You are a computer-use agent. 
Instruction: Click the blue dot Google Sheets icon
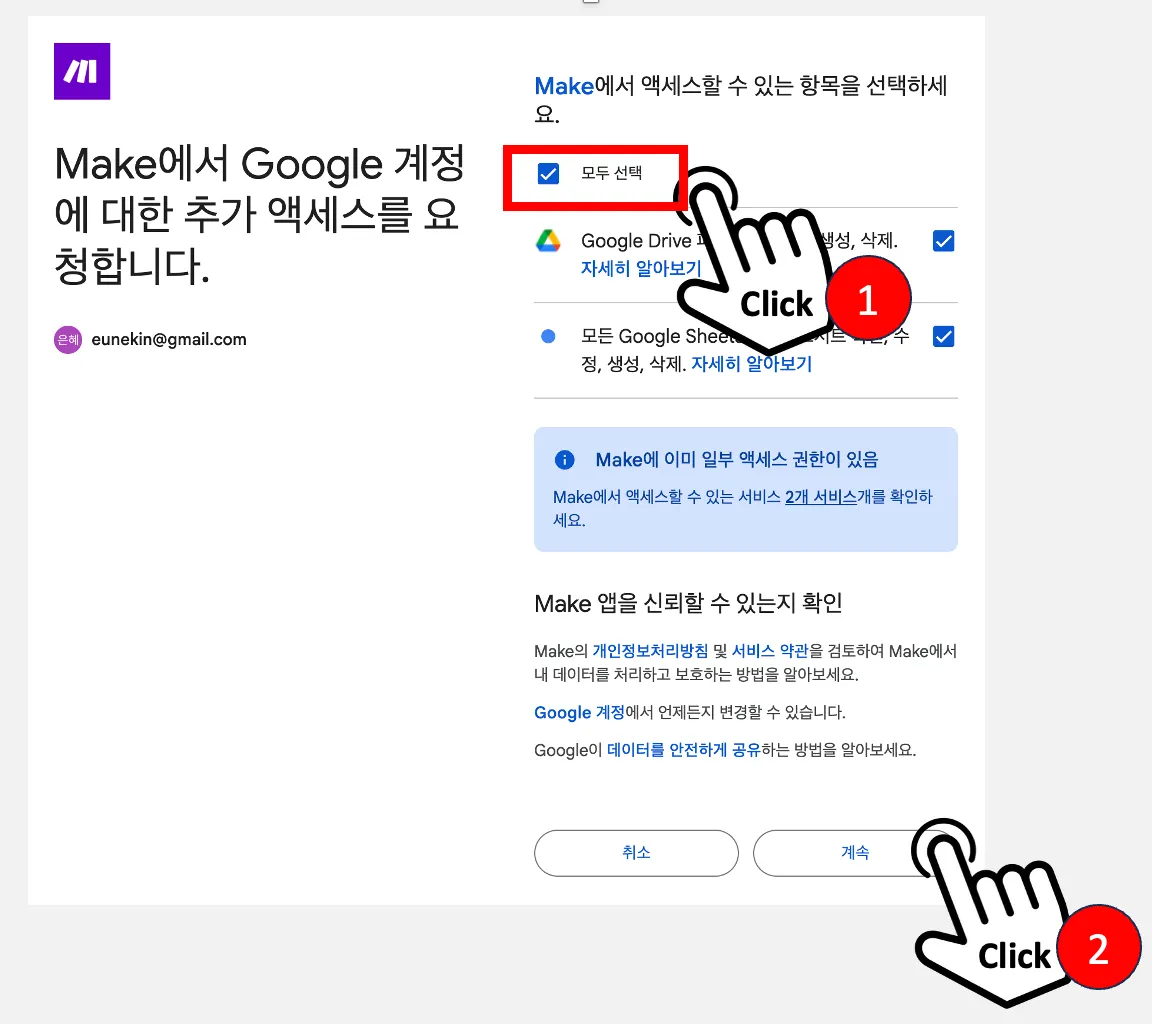(x=548, y=336)
